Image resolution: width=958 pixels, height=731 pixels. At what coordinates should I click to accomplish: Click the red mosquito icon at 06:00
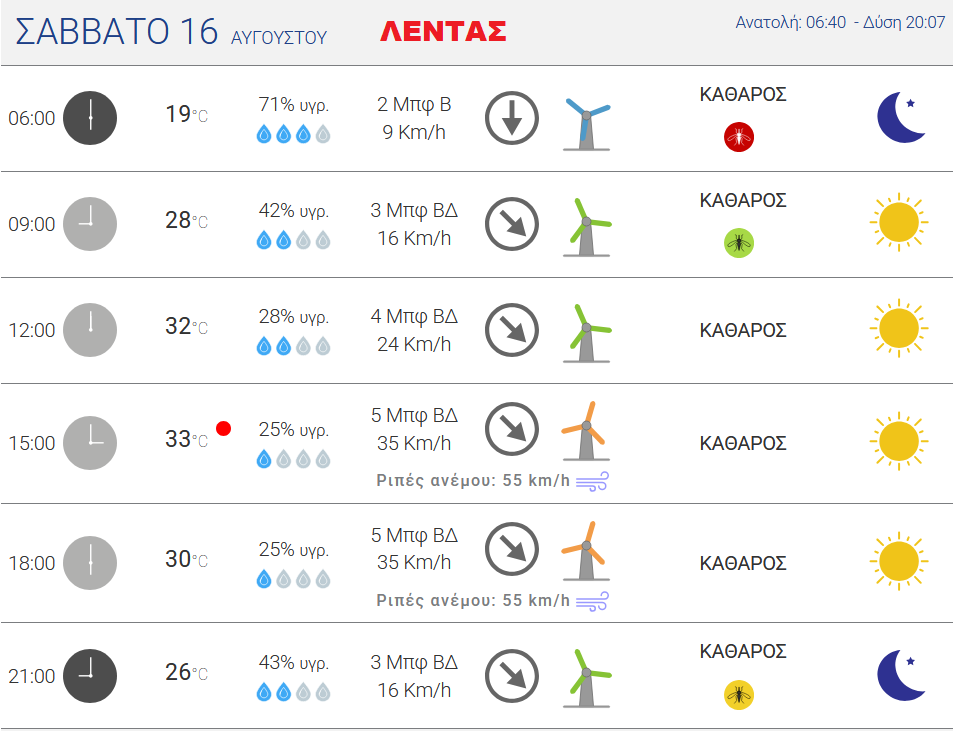tap(739, 136)
